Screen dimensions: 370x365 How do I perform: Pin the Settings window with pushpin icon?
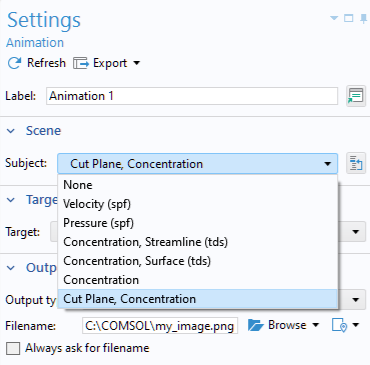tap(364, 19)
